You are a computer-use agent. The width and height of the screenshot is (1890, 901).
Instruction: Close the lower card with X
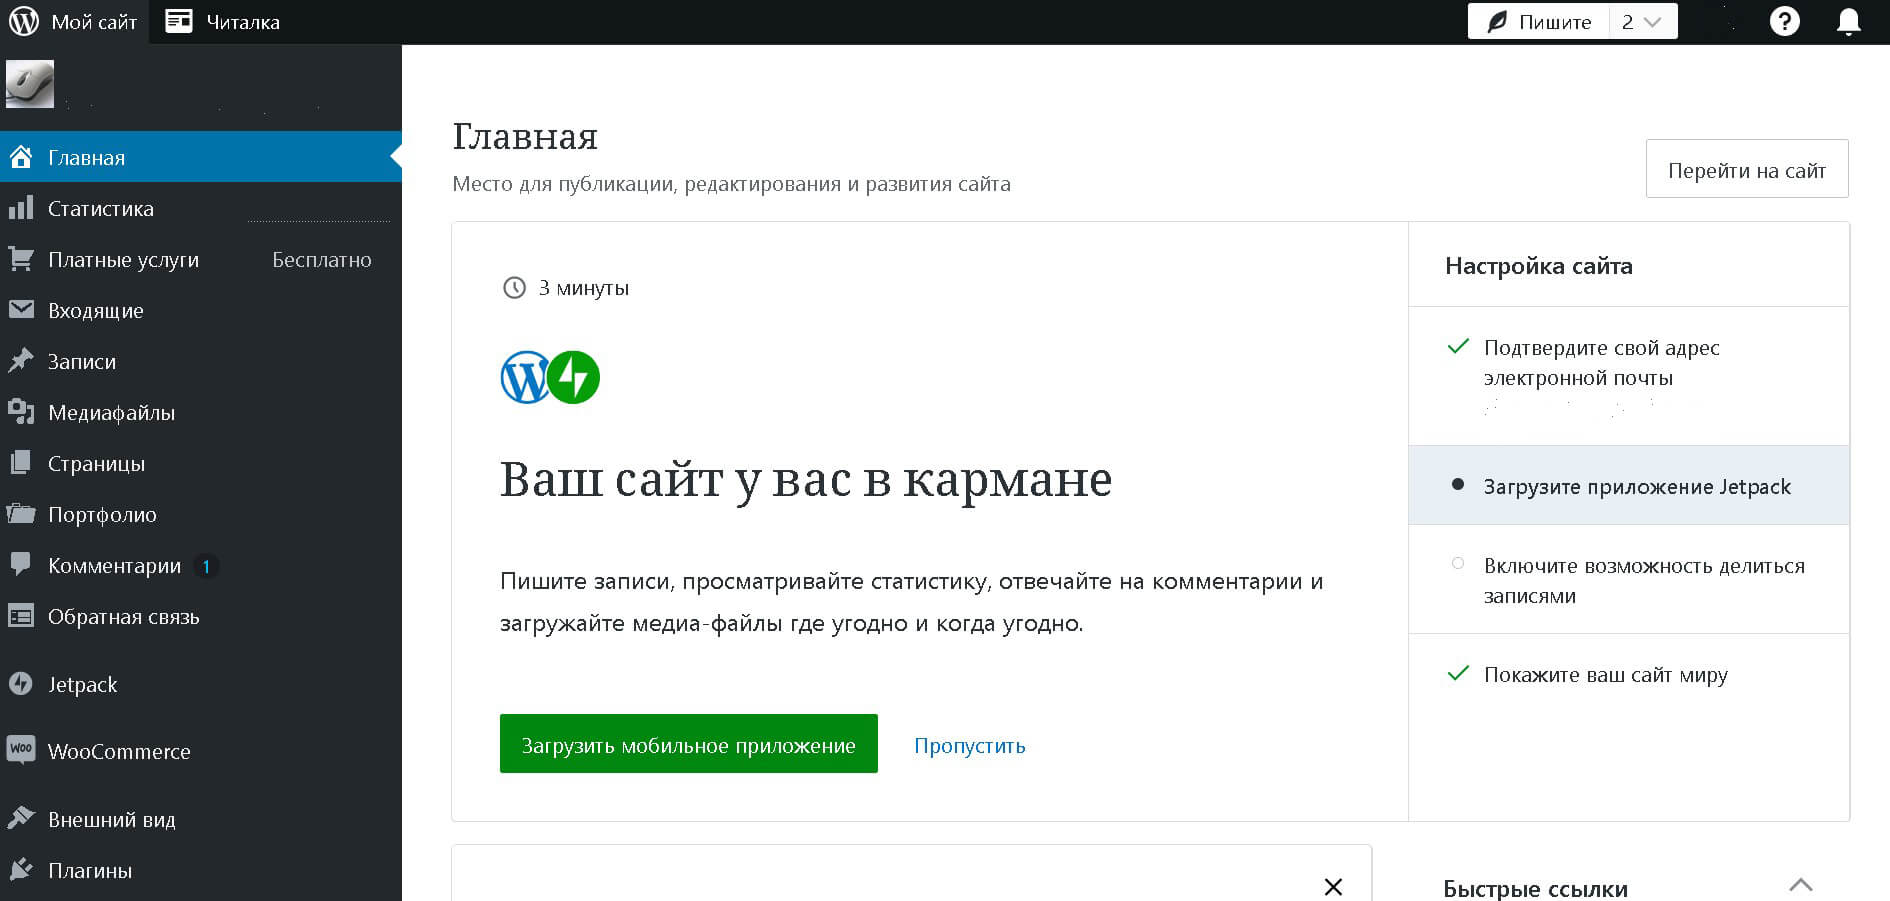click(x=1333, y=887)
